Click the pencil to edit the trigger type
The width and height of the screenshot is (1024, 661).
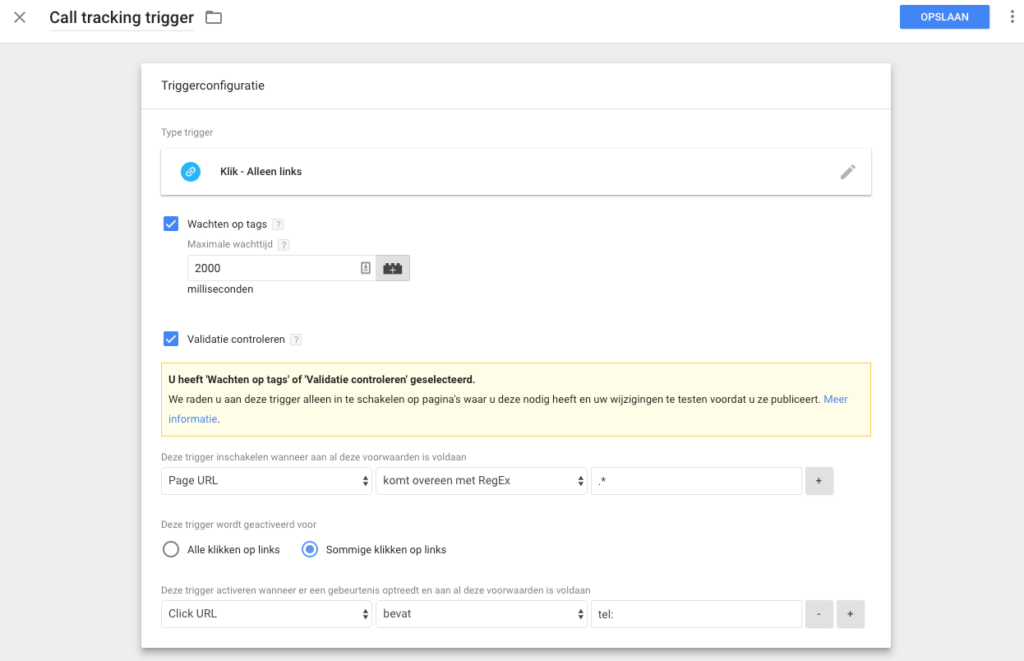pos(848,171)
